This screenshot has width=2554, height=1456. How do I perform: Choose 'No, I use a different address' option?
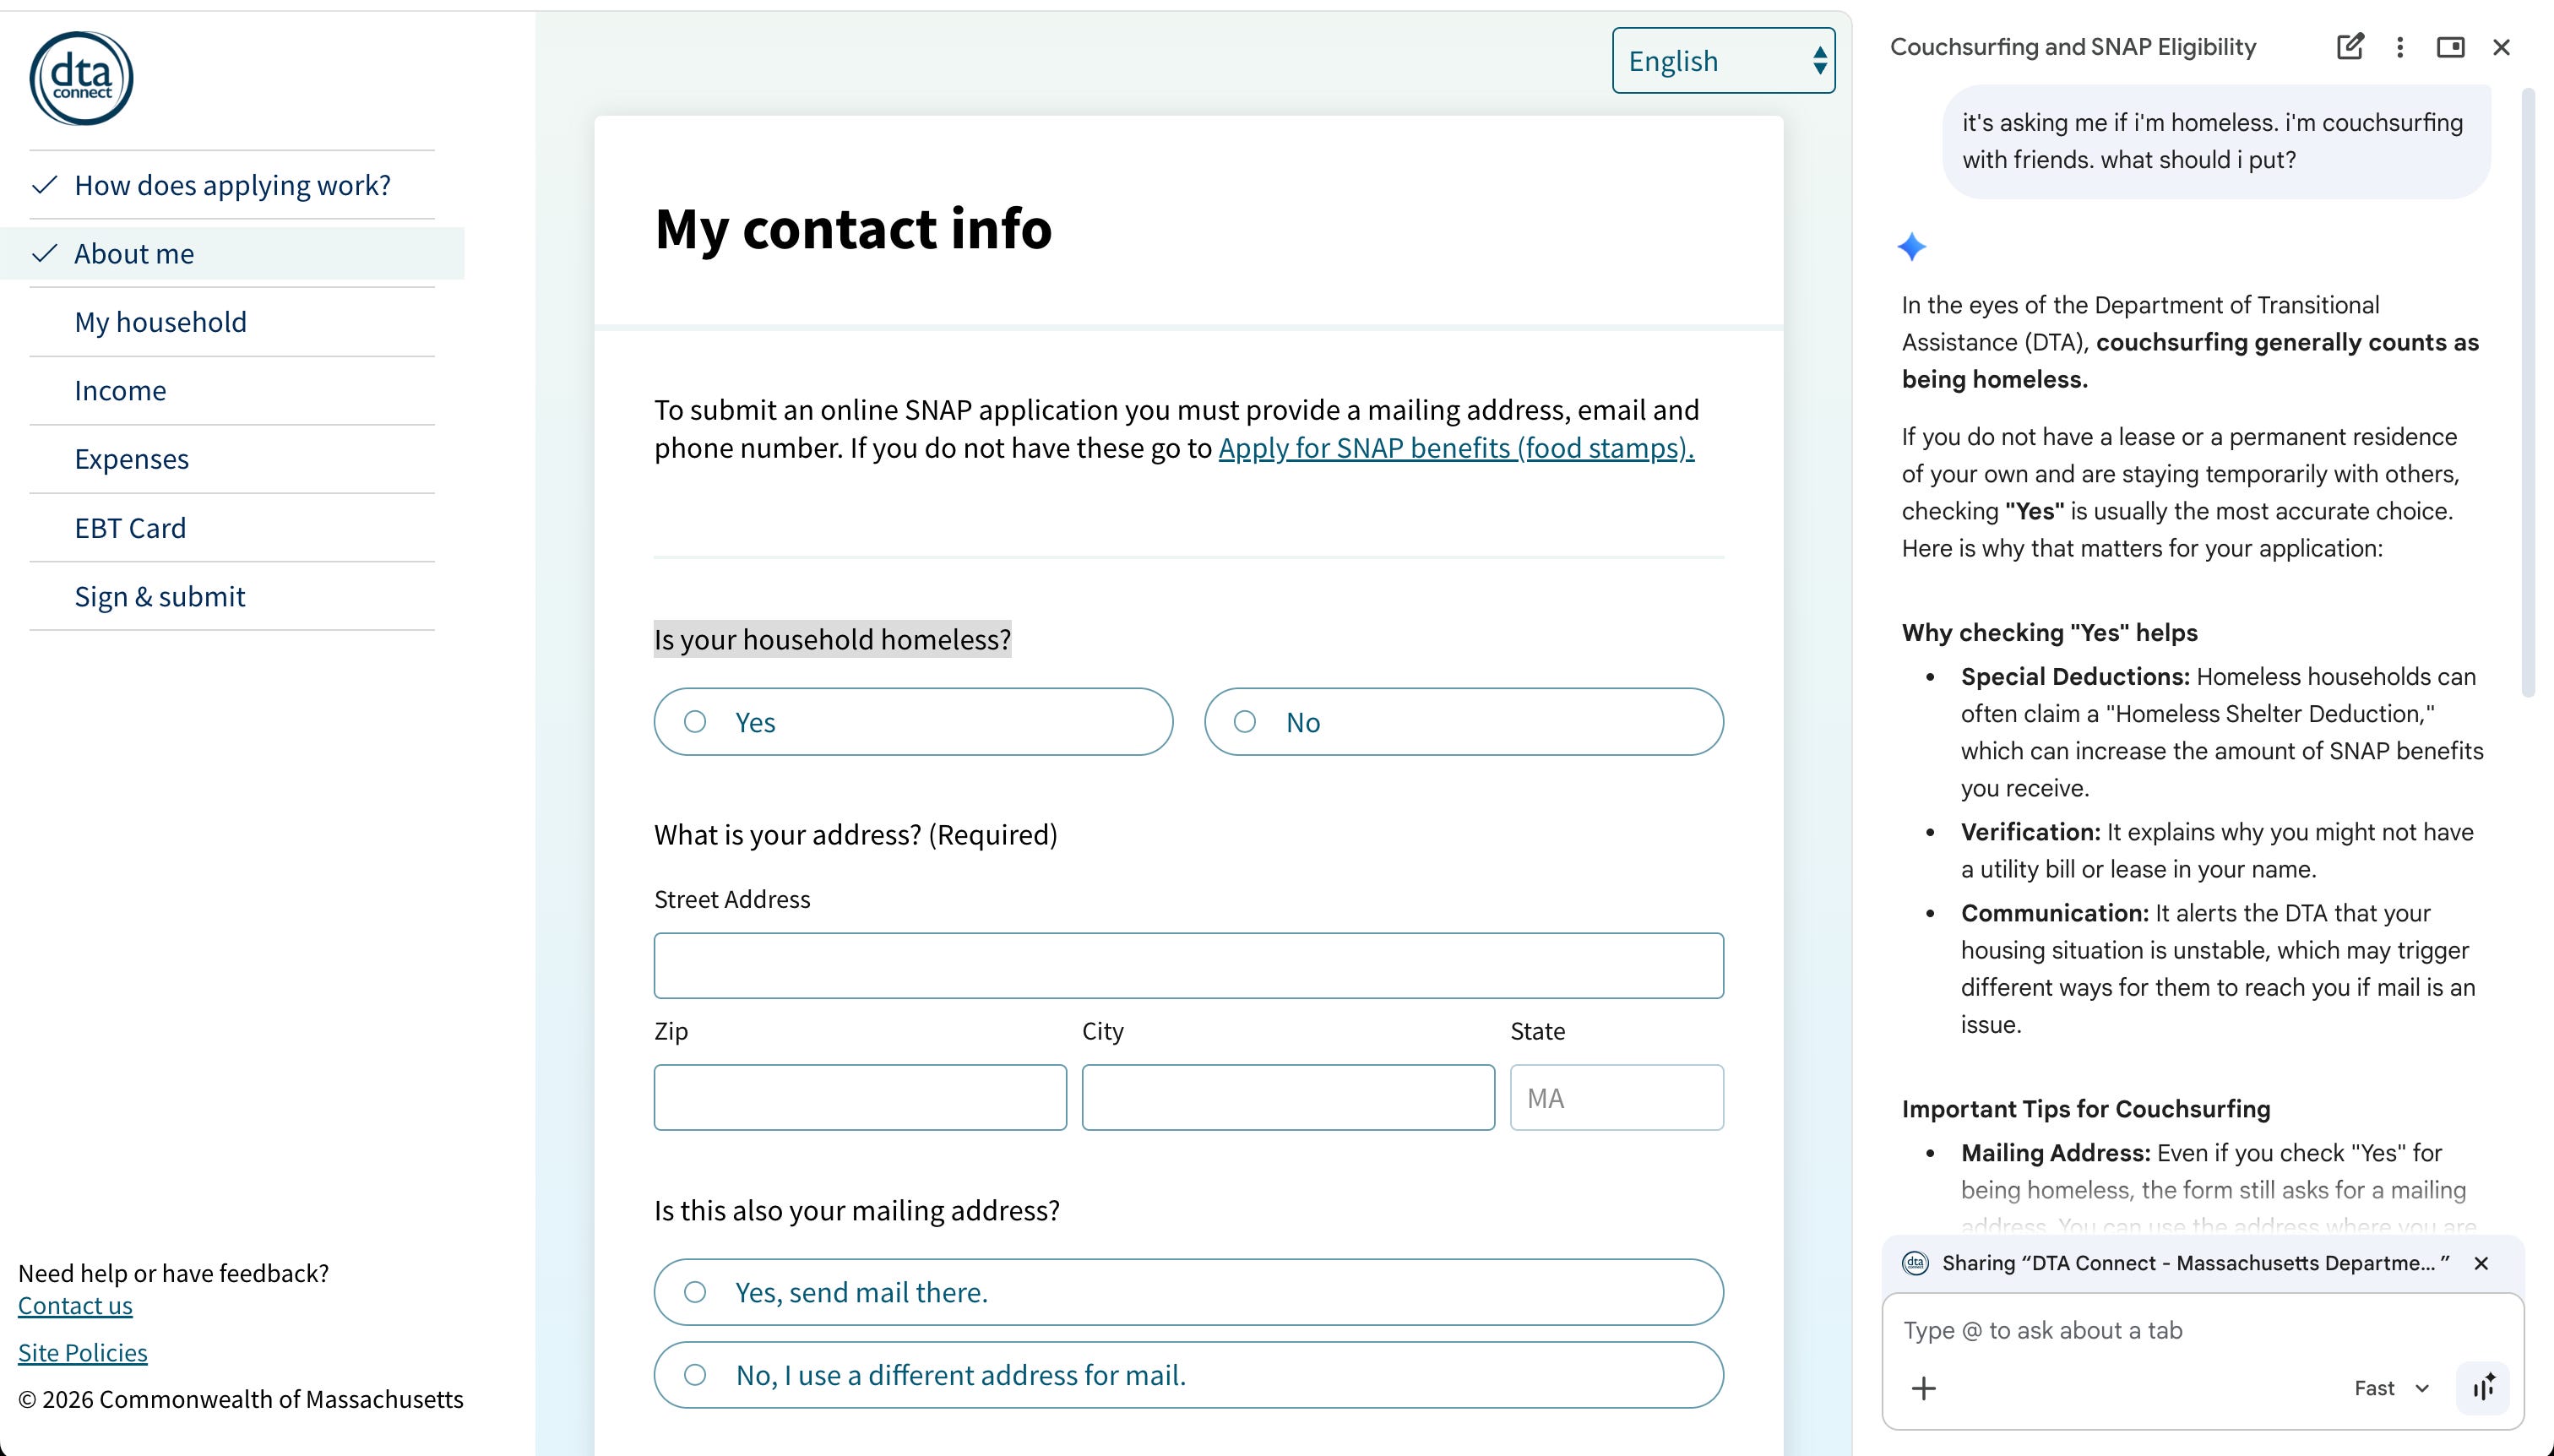[1189, 1375]
